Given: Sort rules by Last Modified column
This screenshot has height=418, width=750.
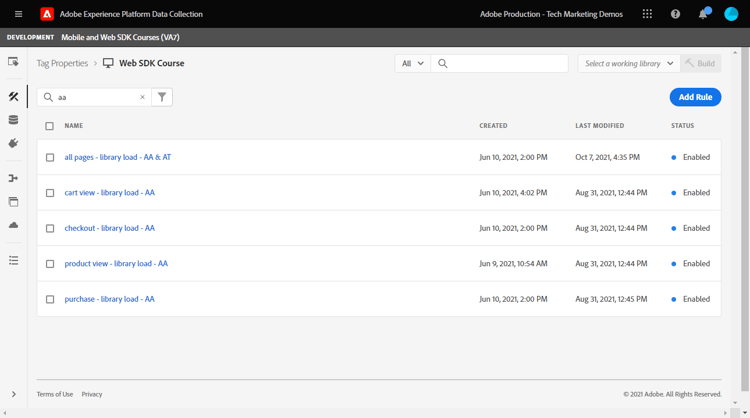Looking at the screenshot, I should coord(599,126).
